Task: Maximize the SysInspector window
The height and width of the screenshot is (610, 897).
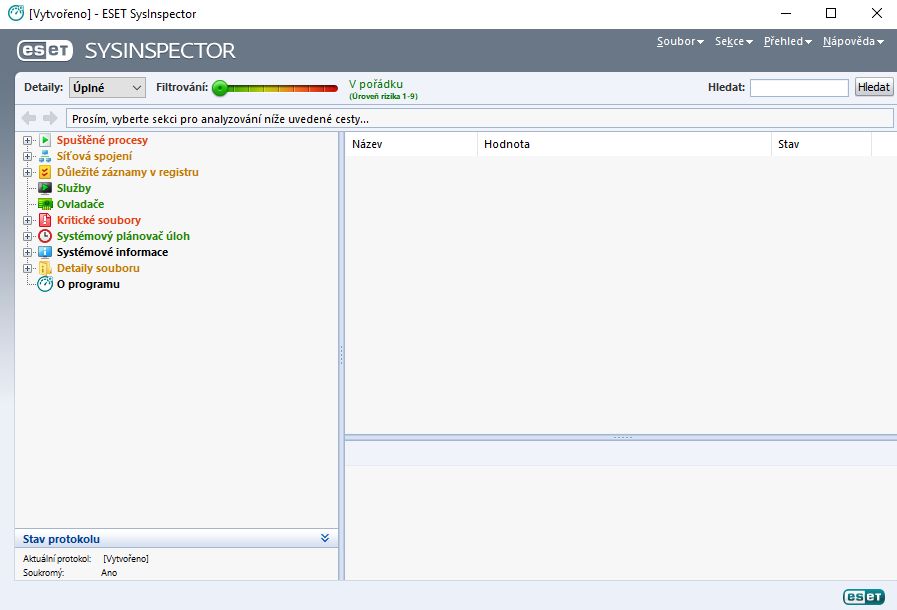Action: coord(831,13)
